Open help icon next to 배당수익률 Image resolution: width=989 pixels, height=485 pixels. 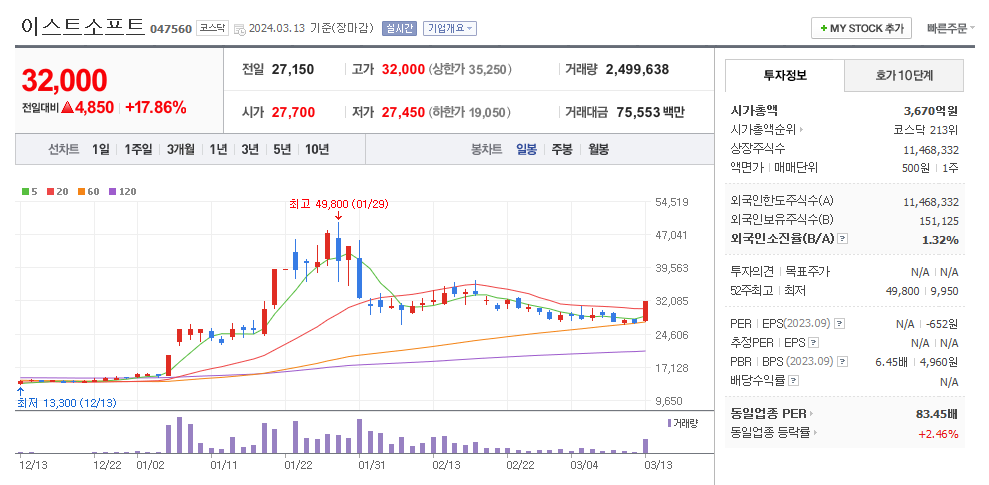(793, 380)
